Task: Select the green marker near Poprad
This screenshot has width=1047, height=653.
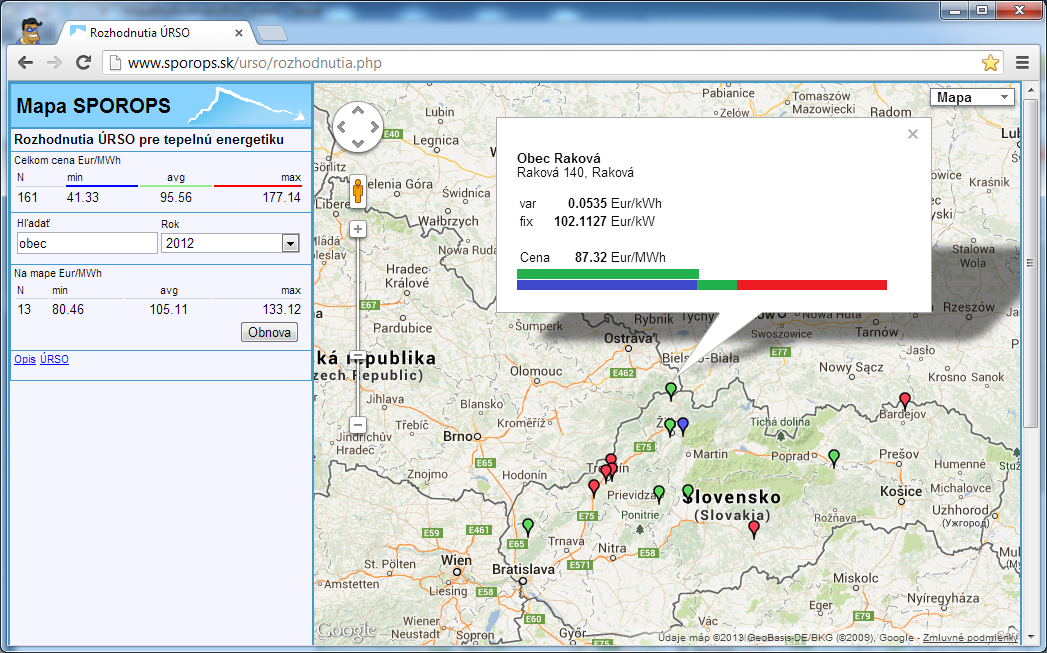Action: [x=833, y=458]
